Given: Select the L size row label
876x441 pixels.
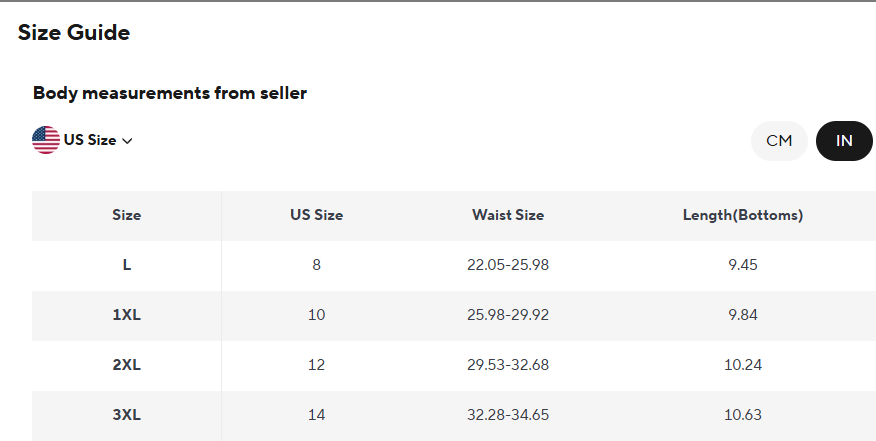Looking at the screenshot, I should [x=127, y=265].
